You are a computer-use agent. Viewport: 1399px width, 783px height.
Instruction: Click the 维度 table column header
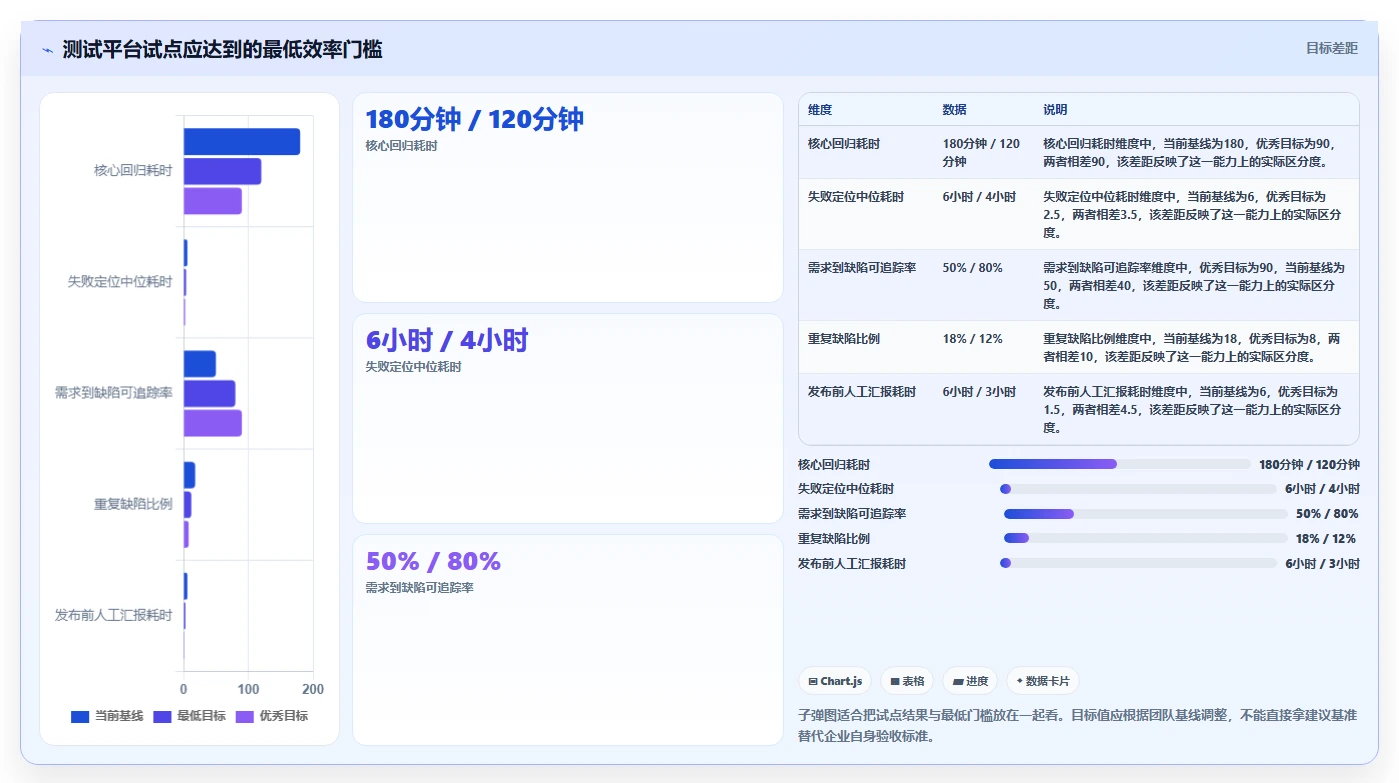coord(820,110)
